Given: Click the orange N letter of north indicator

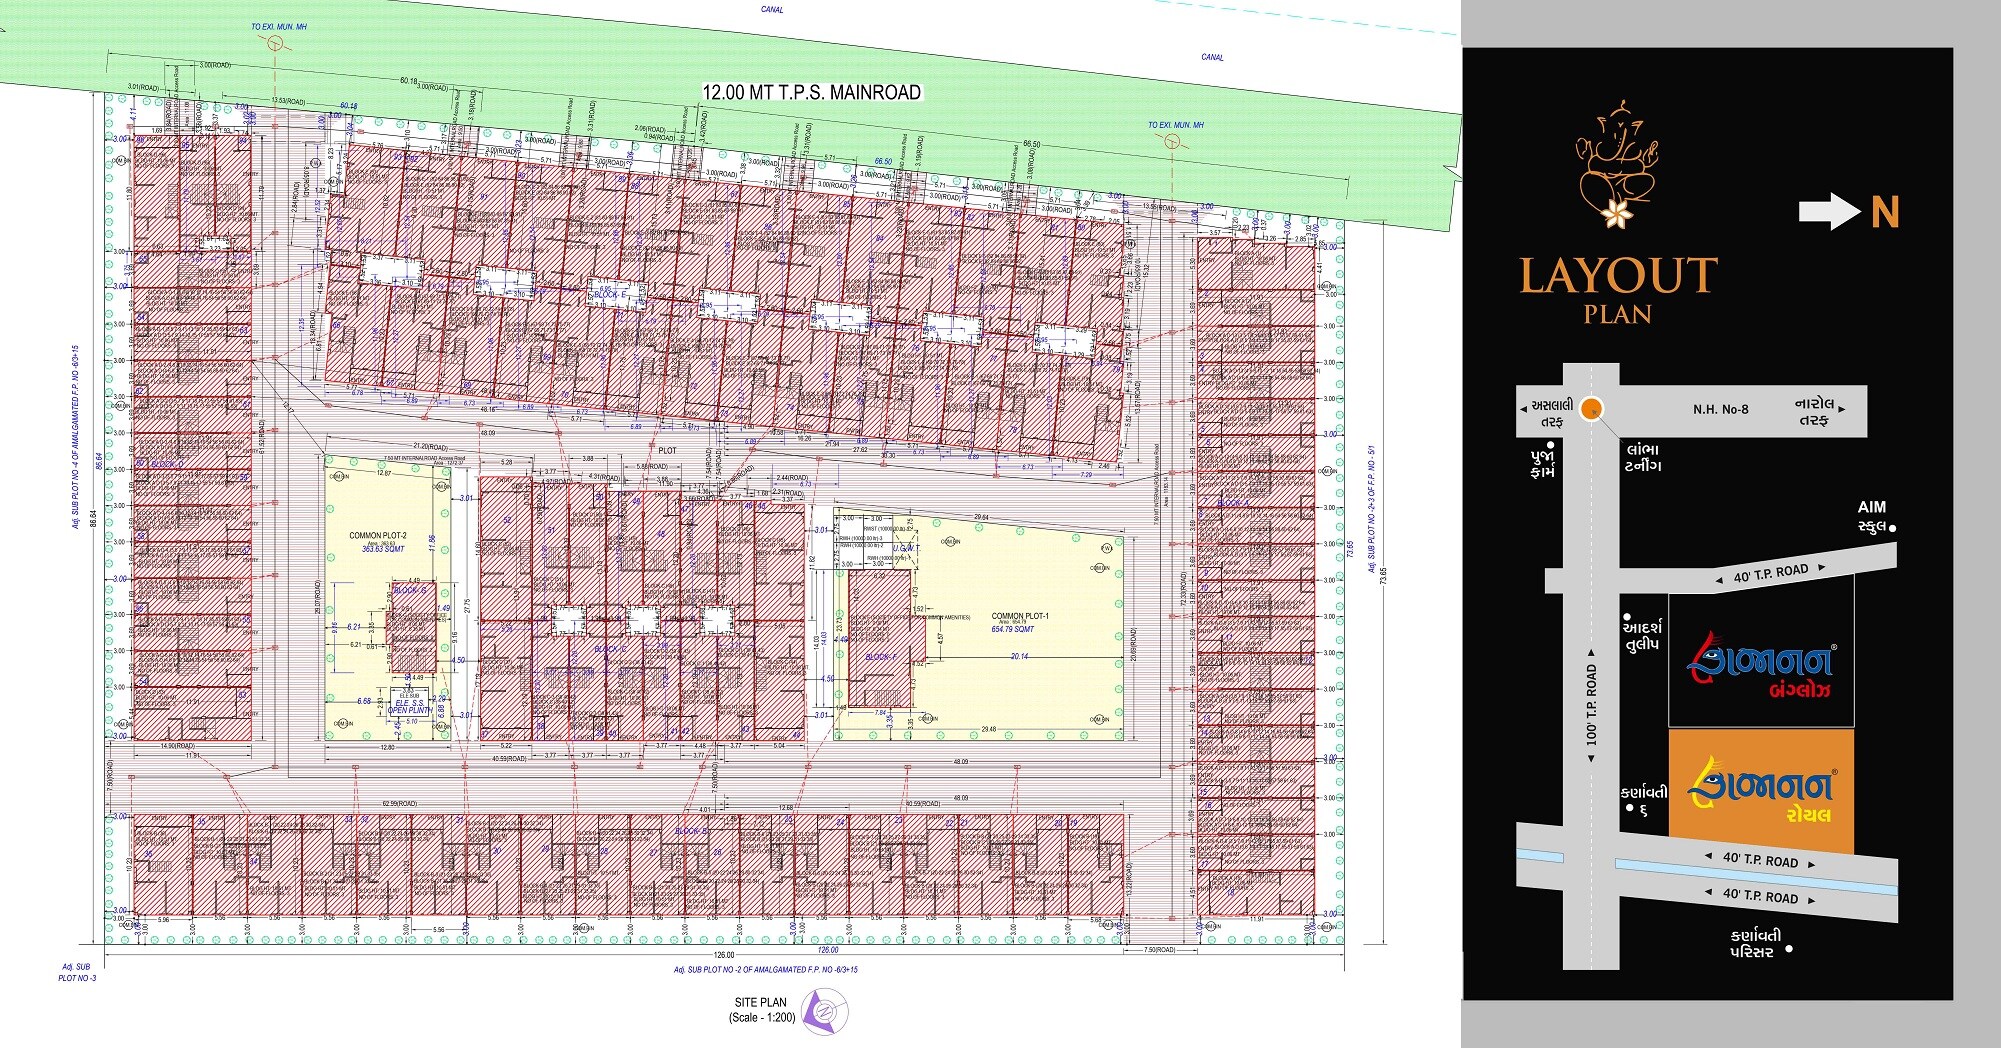Looking at the screenshot, I should pos(1884,212).
